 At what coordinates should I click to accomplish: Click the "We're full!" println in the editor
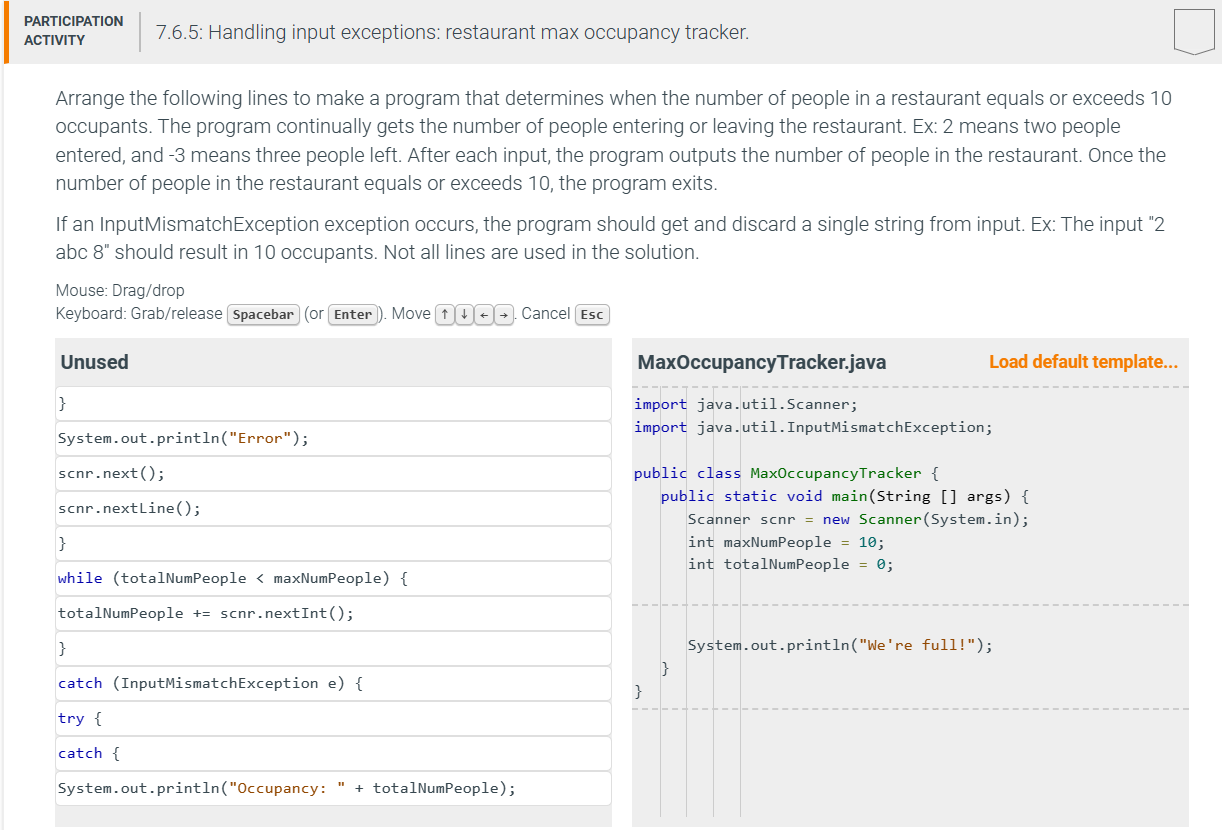(837, 645)
